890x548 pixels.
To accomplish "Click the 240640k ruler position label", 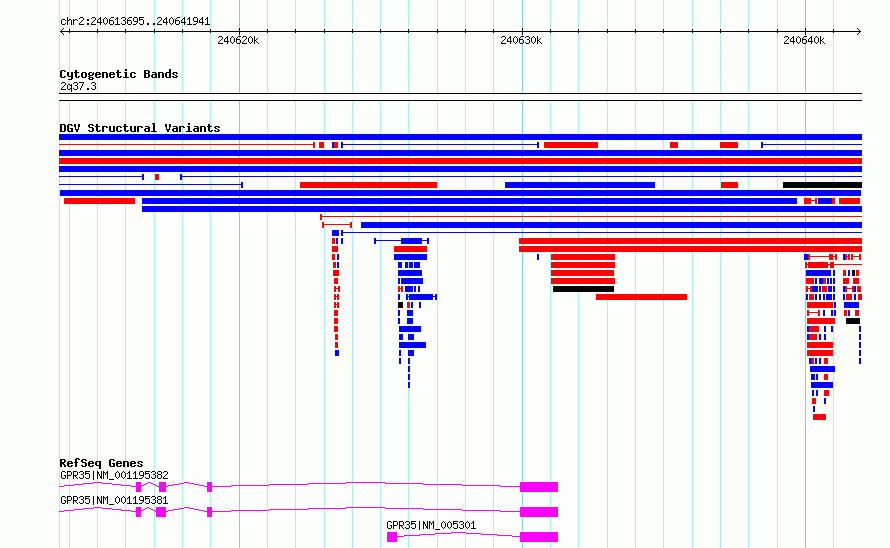I will point(804,40).
